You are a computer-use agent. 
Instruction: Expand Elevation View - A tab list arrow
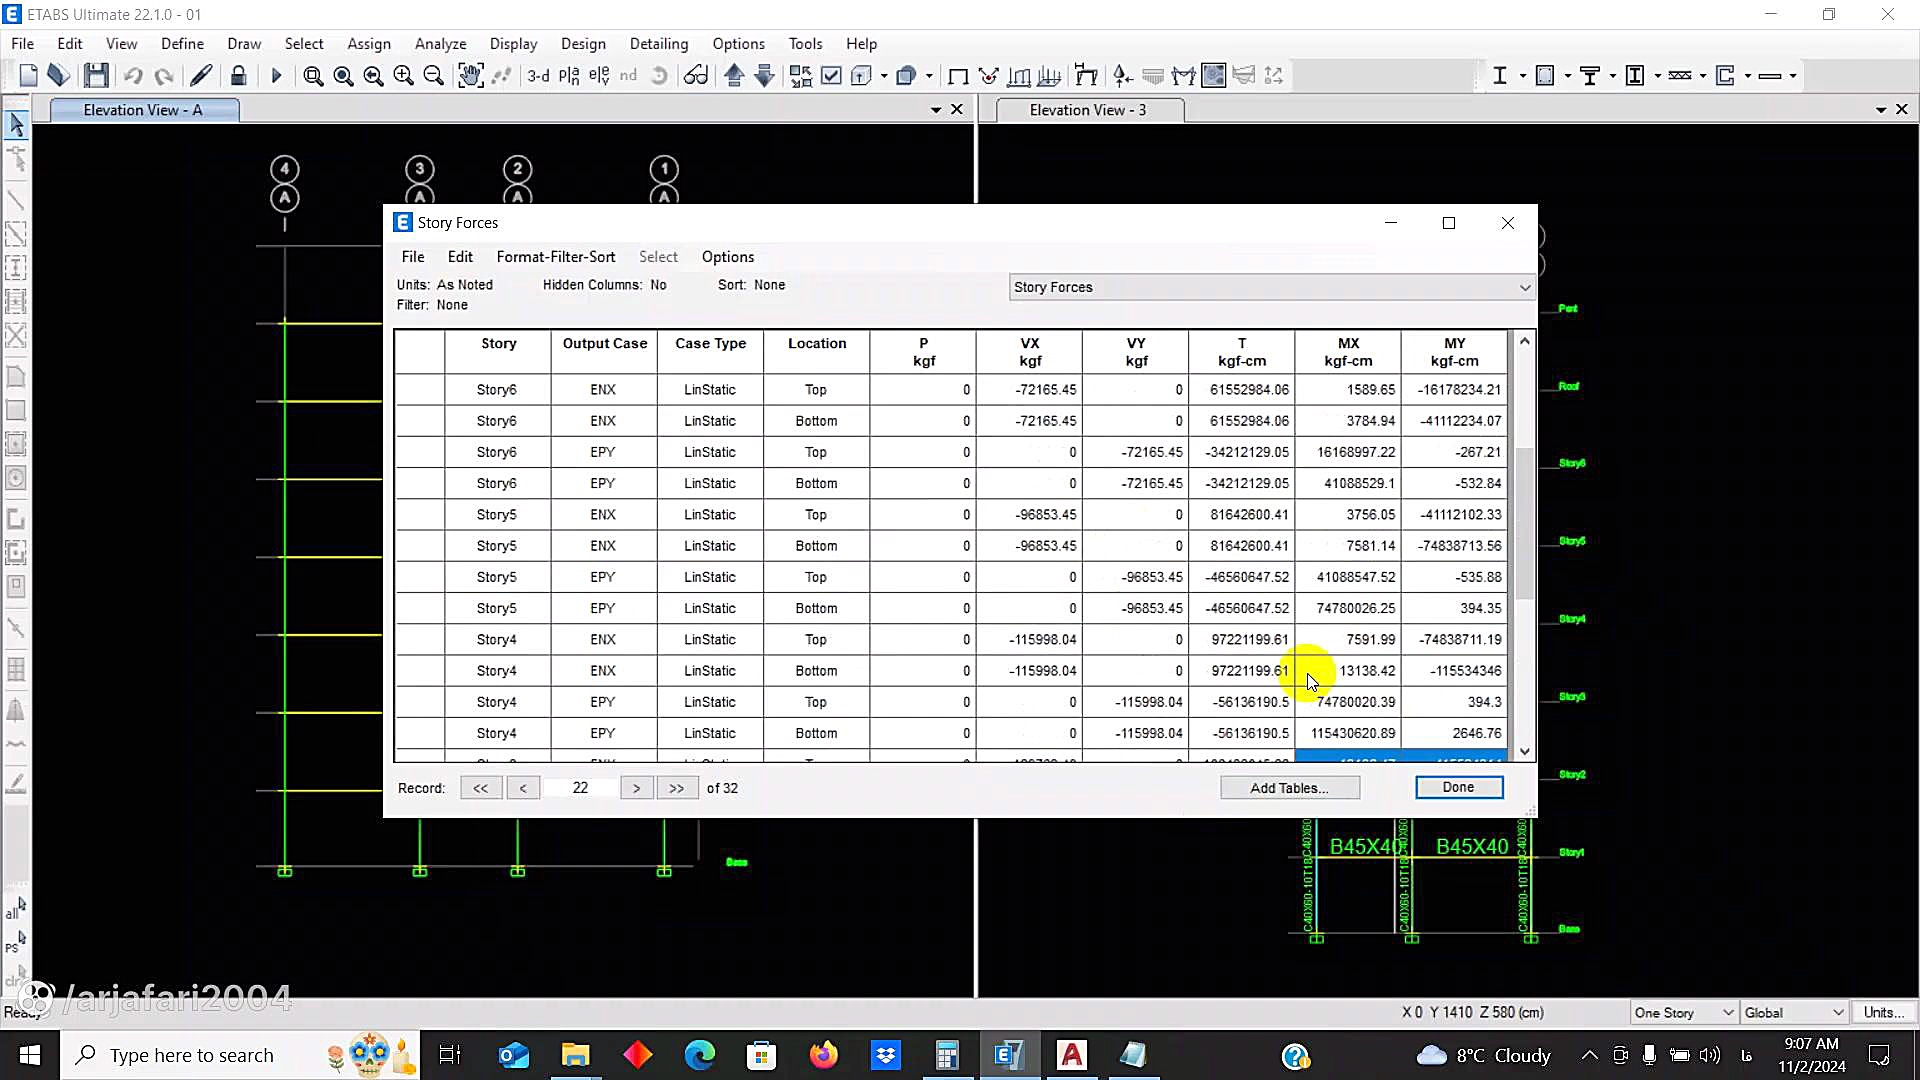936,110
